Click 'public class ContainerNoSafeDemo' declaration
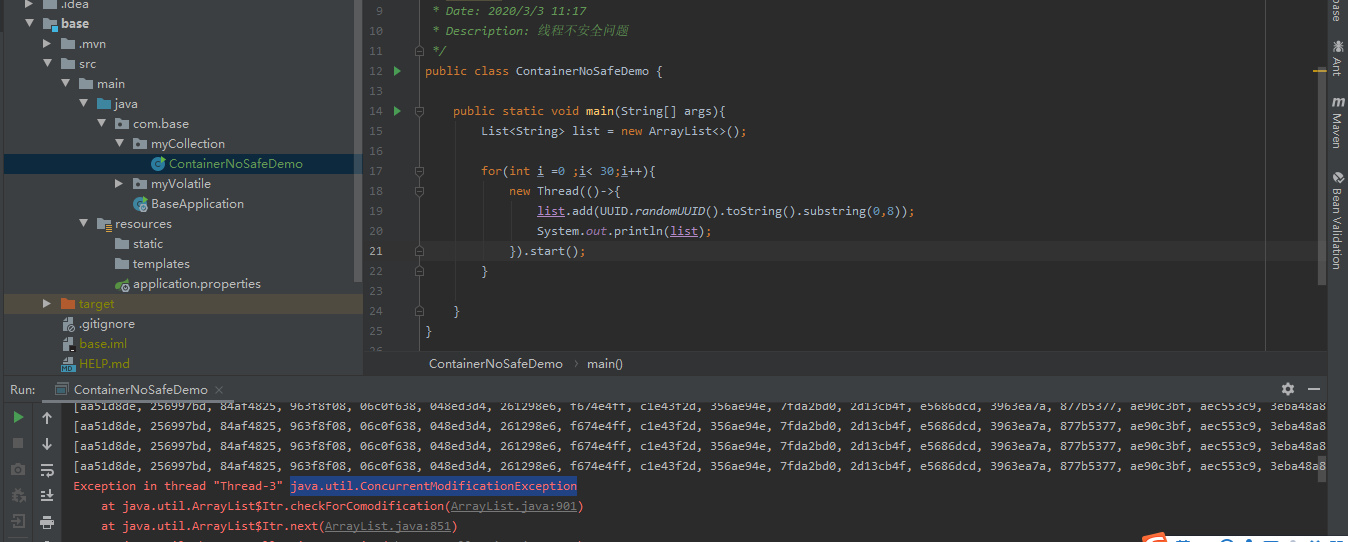This screenshot has width=1348, height=542. 537,71
